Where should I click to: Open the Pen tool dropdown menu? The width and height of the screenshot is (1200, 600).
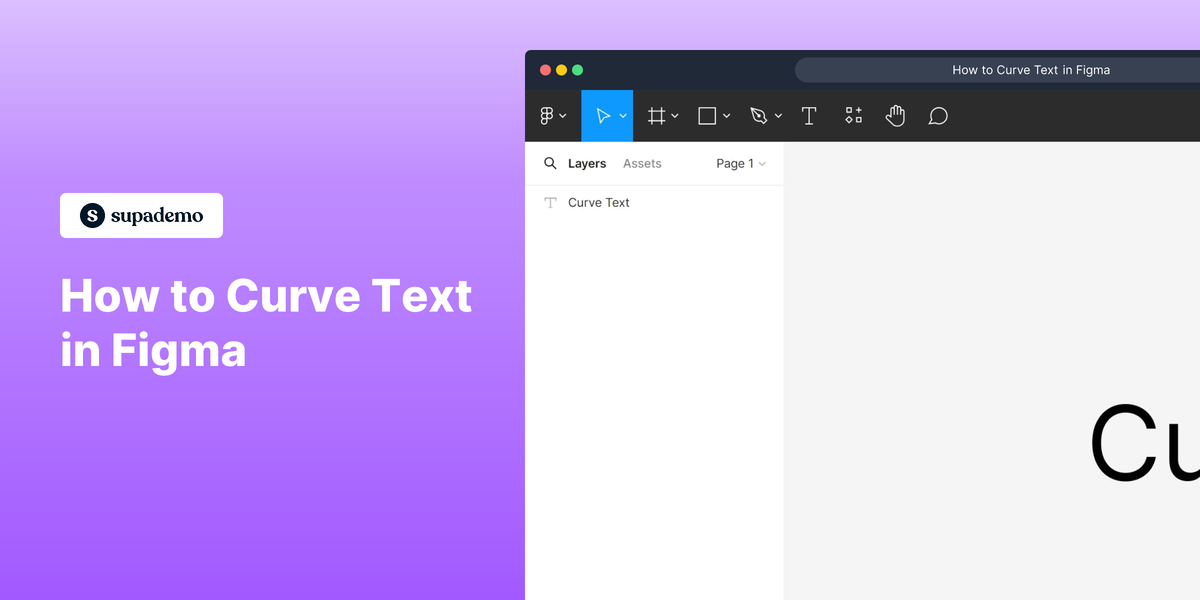778,115
